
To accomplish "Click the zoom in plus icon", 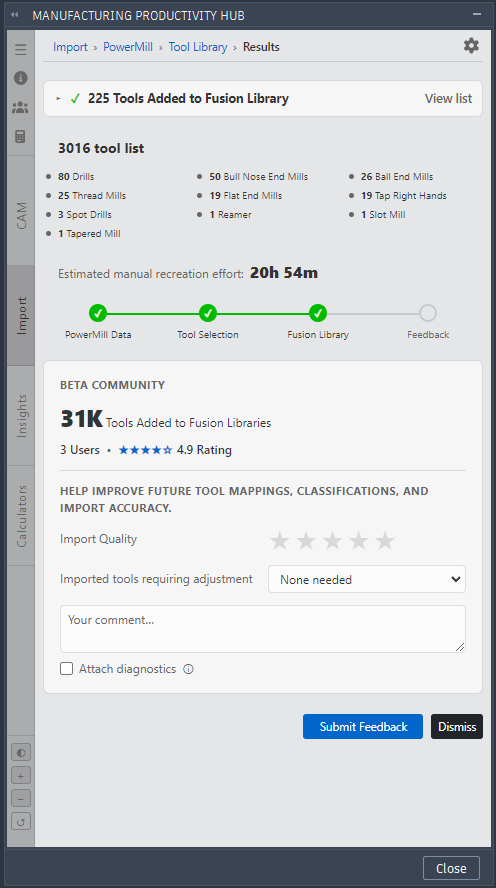I will pos(21,776).
